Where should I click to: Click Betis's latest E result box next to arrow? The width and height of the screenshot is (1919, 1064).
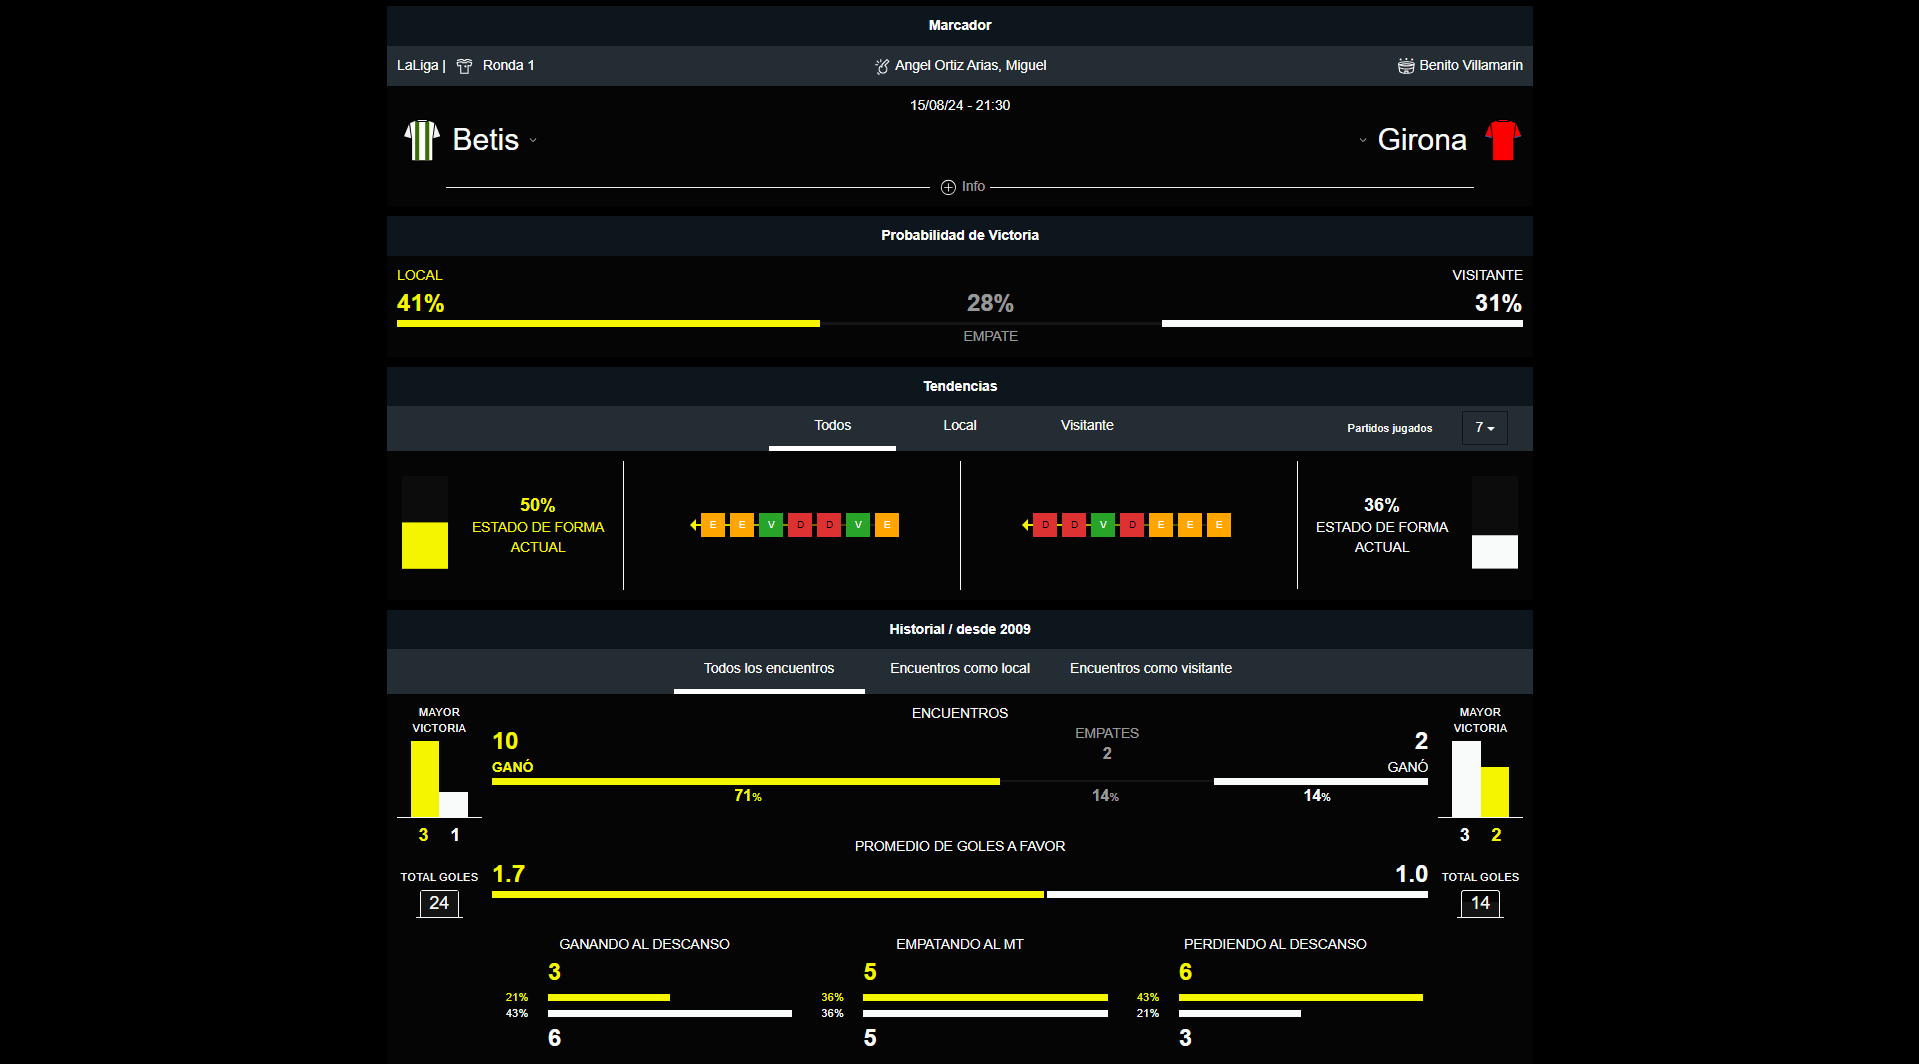click(x=713, y=525)
